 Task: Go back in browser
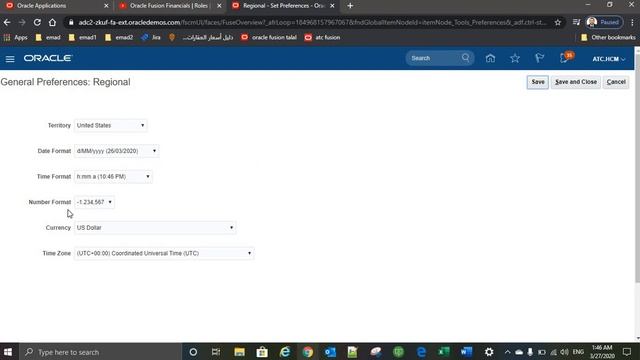point(7,22)
